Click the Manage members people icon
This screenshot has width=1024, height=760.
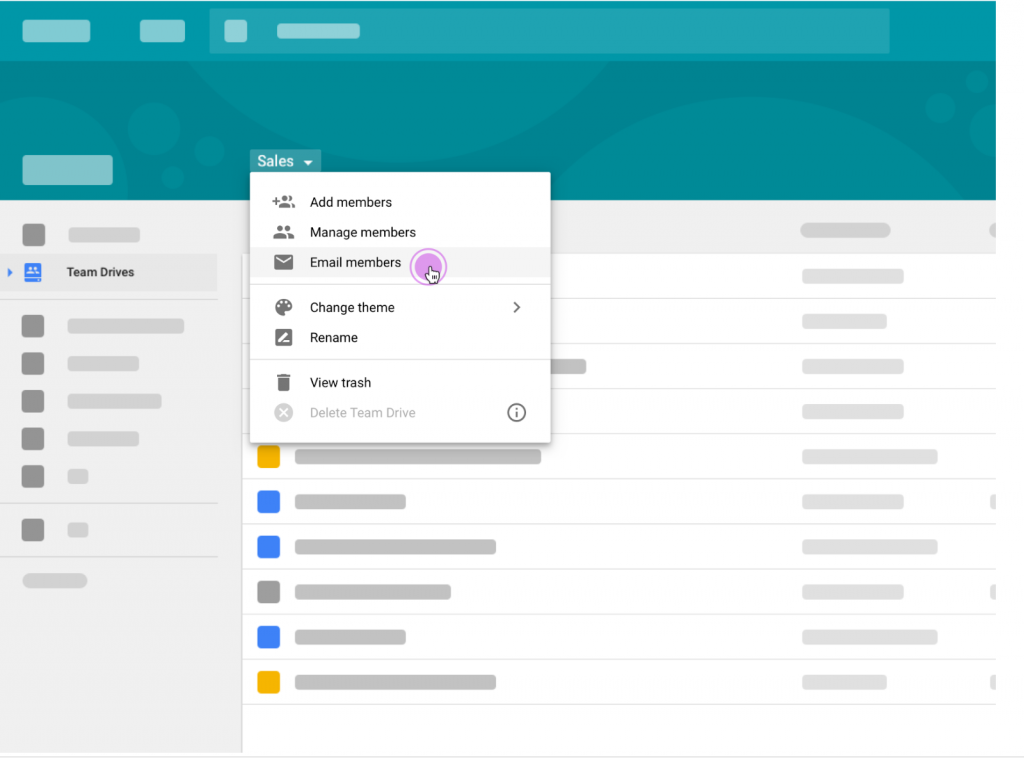click(283, 232)
